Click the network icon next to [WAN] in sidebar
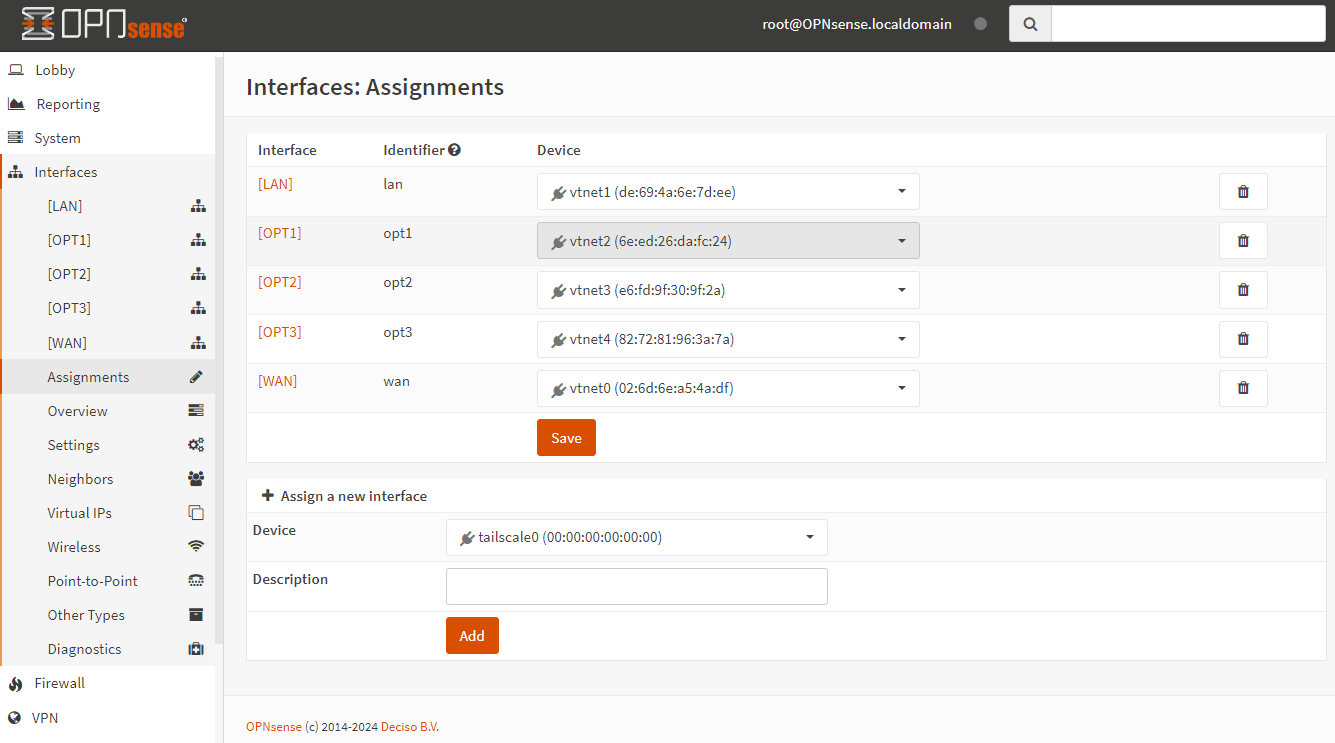Screen dimensions: 1335x743 point(198,343)
